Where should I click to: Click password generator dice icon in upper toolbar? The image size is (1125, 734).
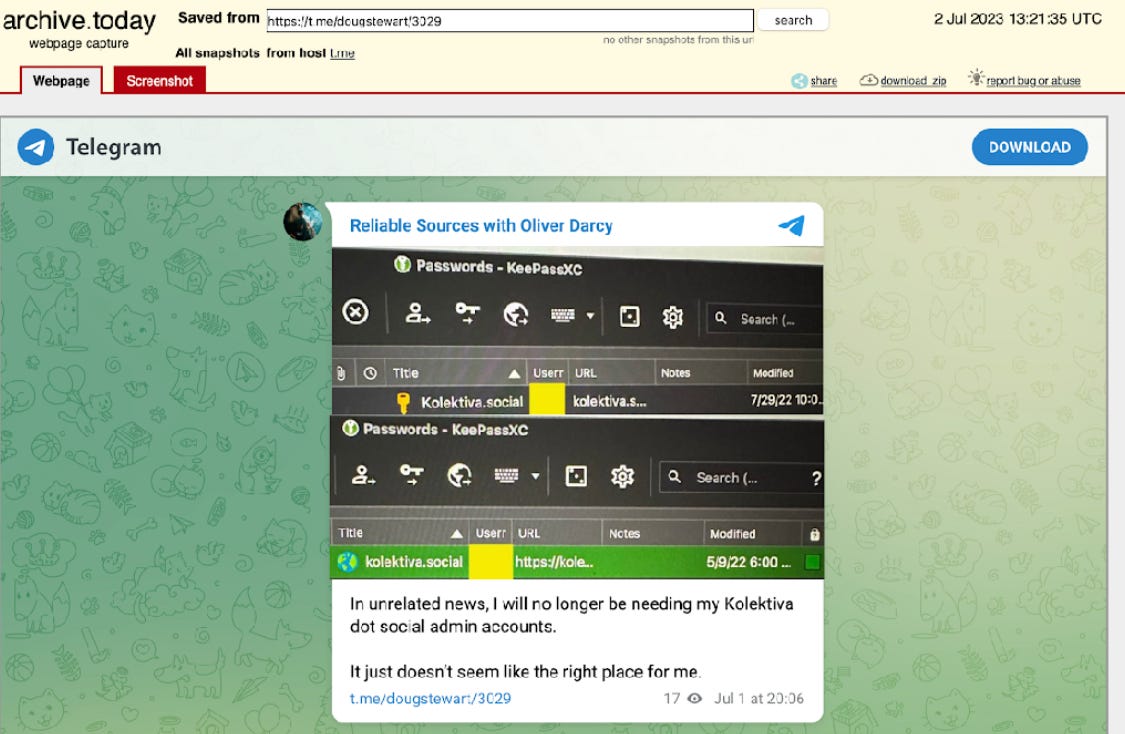629,316
